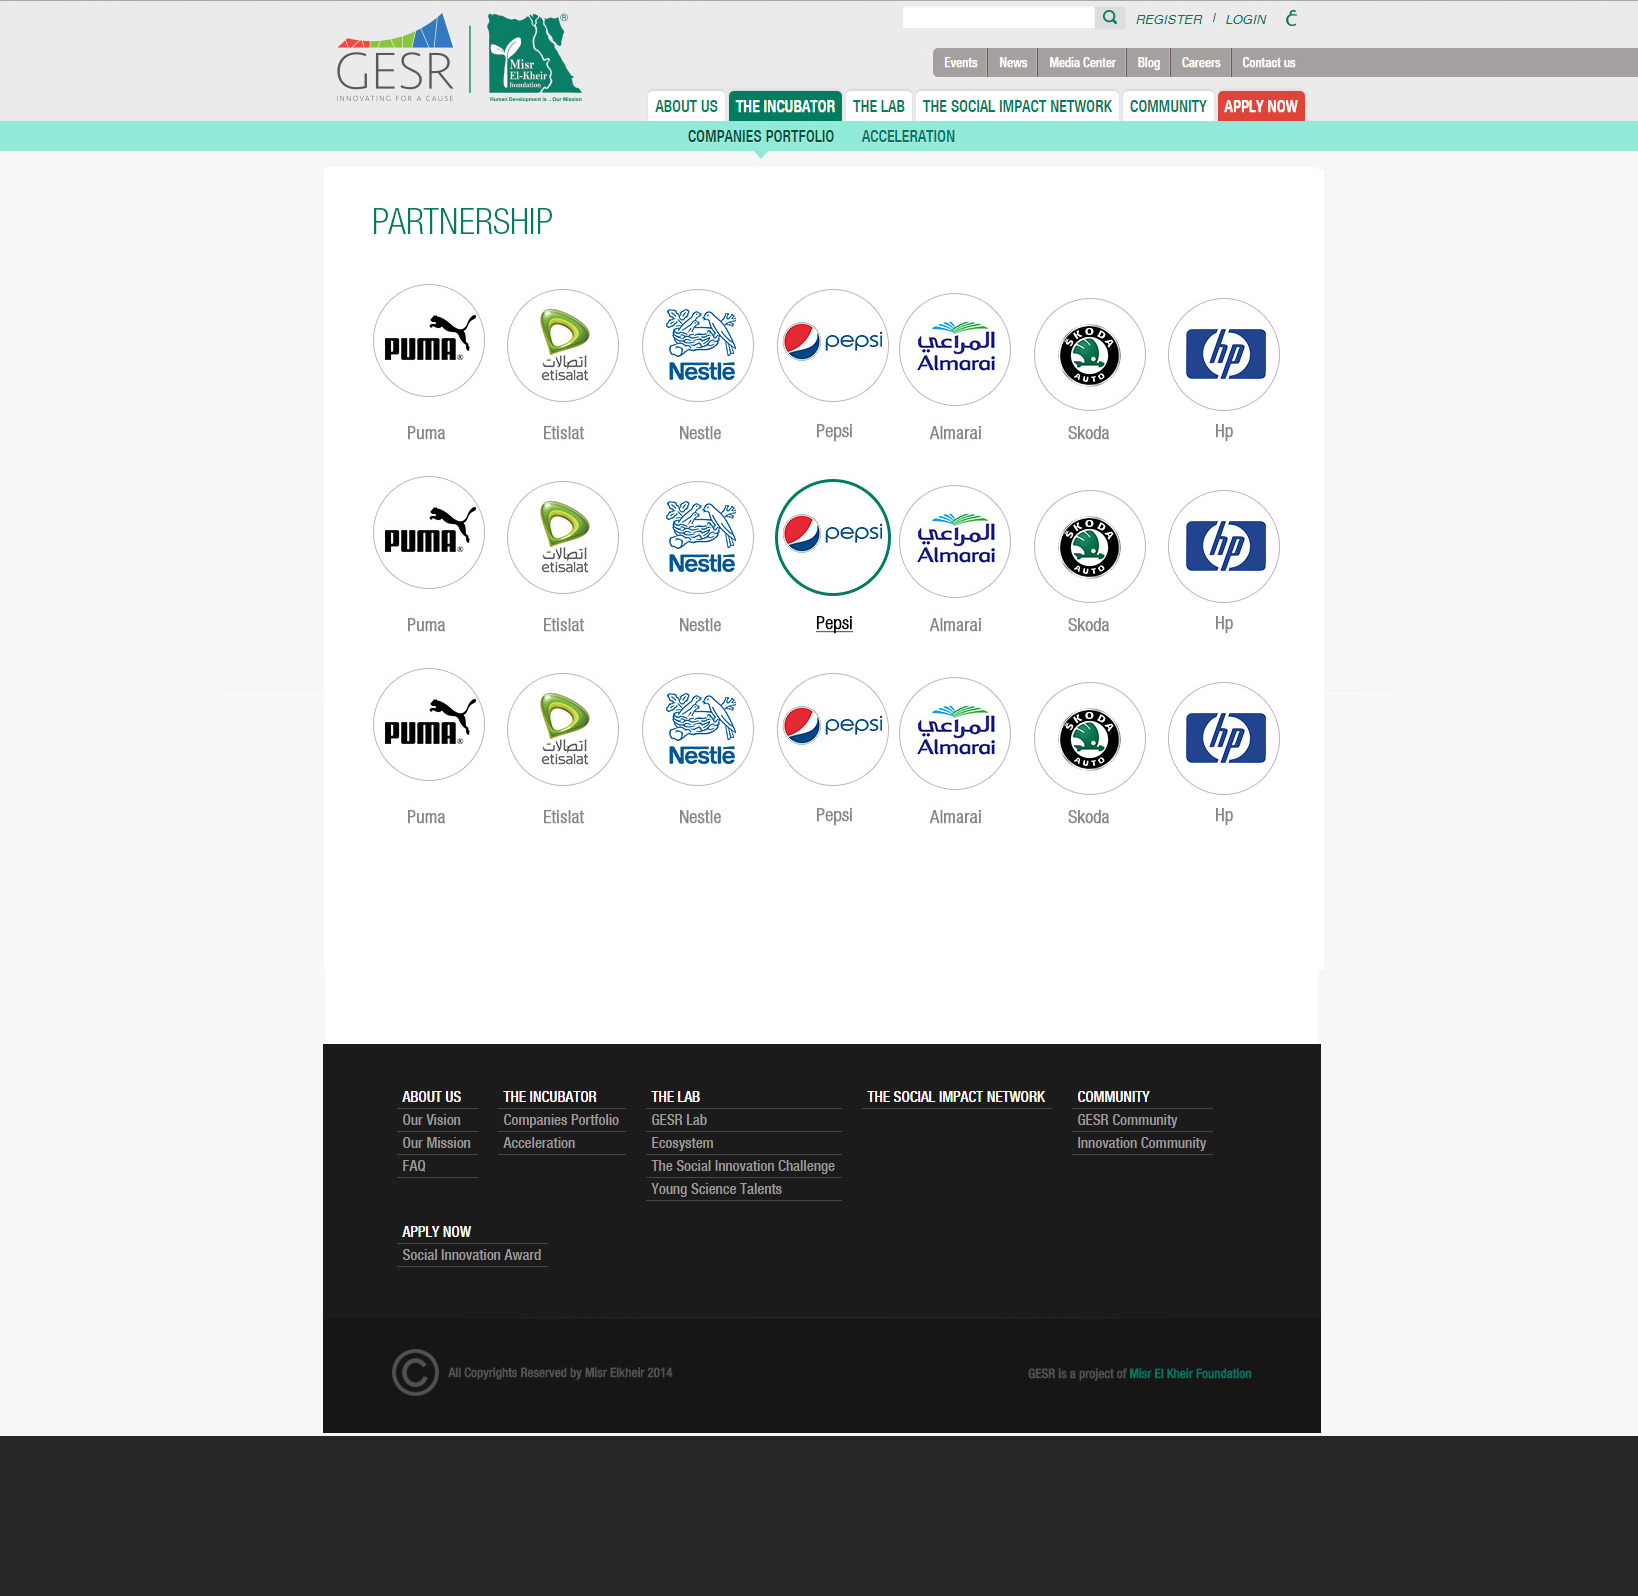Open the Almarai logo in the first row
This screenshot has height=1596, width=1638.
(x=955, y=349)
